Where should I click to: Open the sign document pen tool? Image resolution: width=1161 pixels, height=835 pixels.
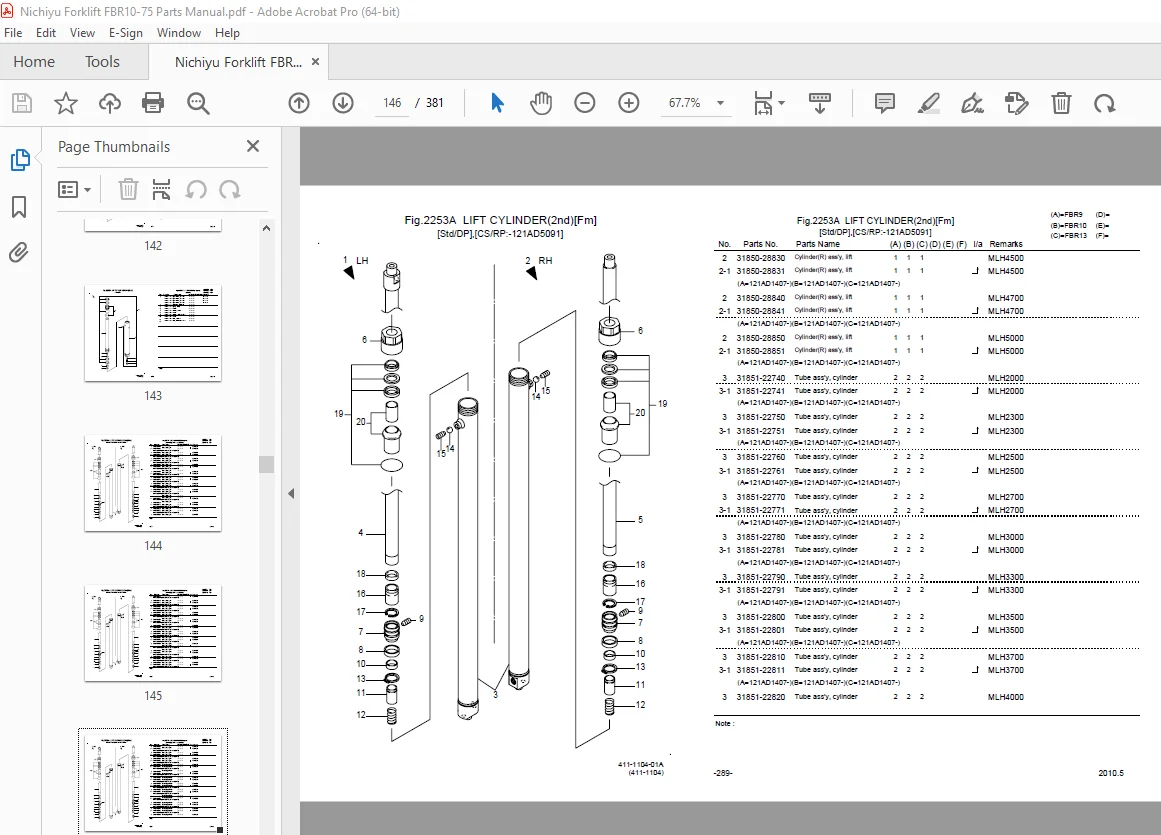point(972,103)
